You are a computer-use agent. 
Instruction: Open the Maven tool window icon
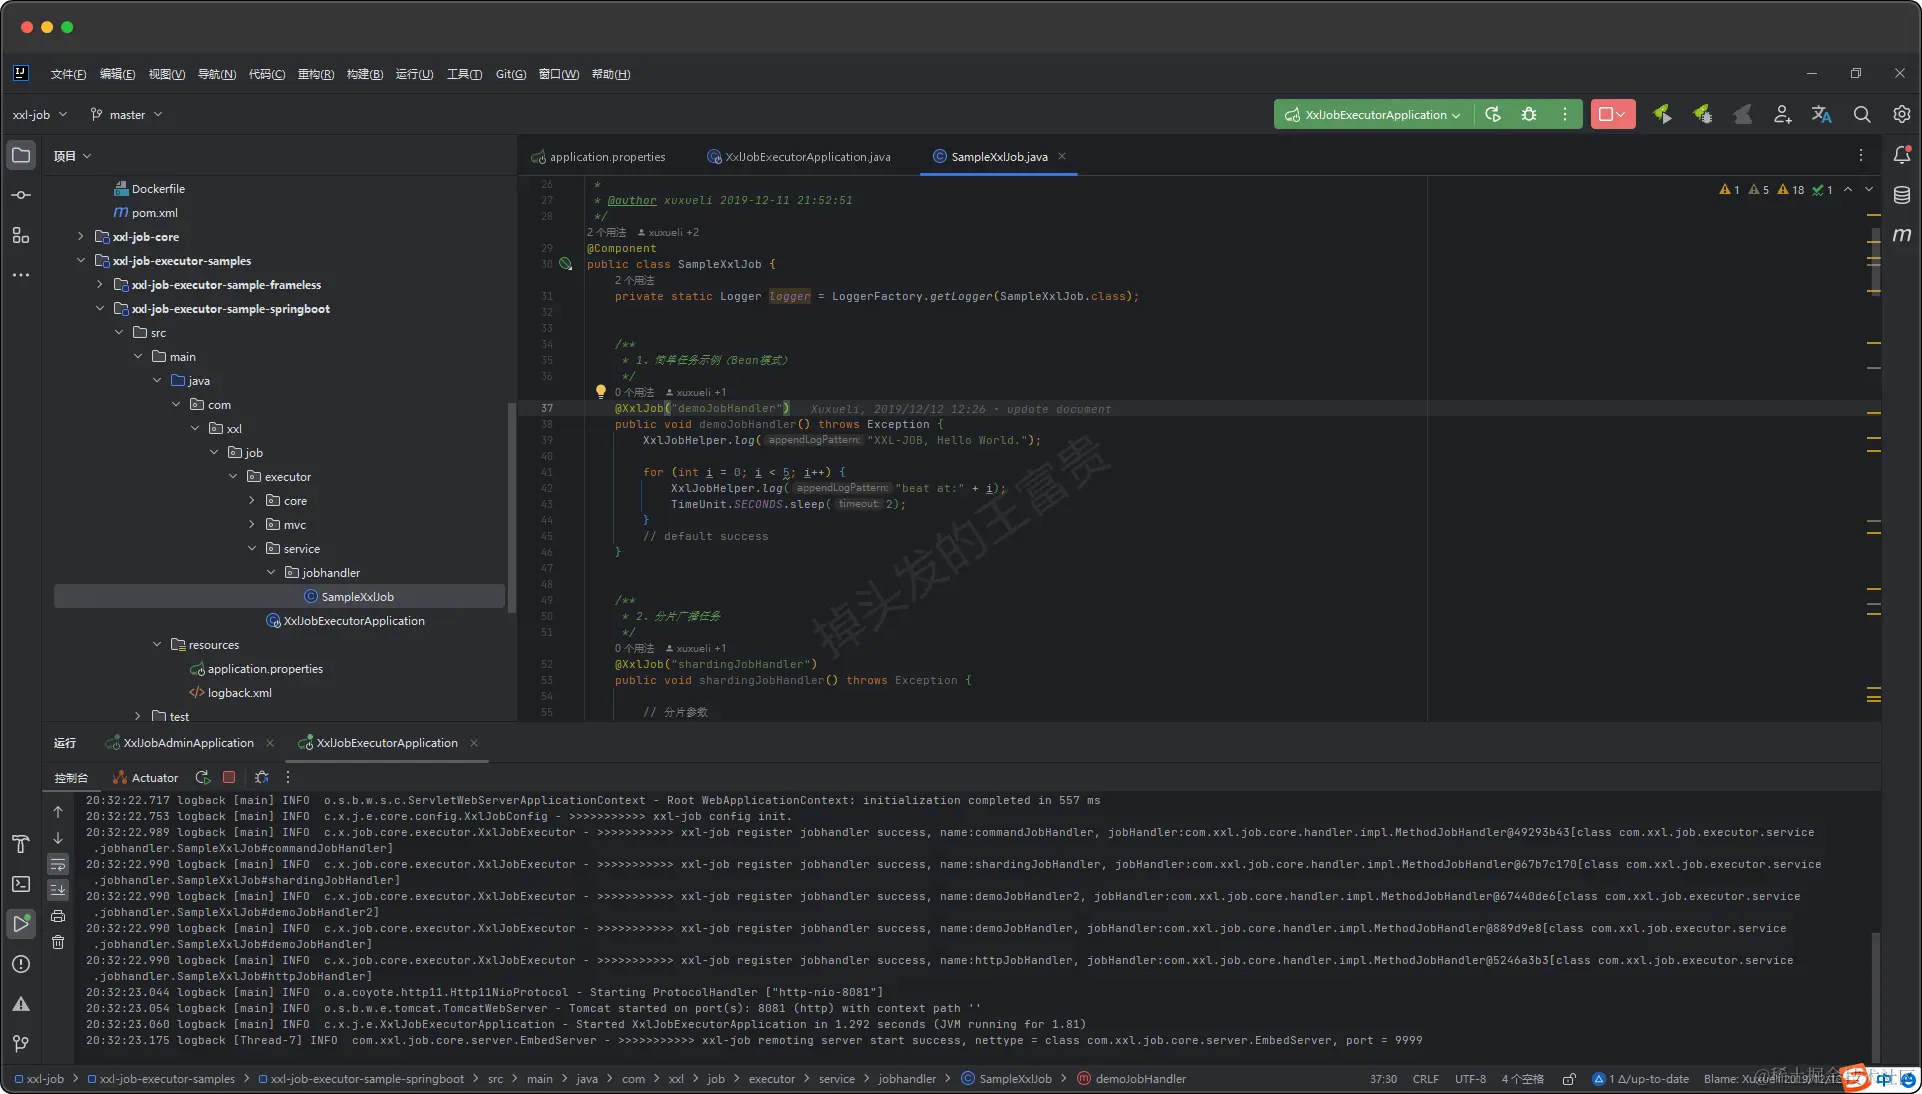[1901, 235]
